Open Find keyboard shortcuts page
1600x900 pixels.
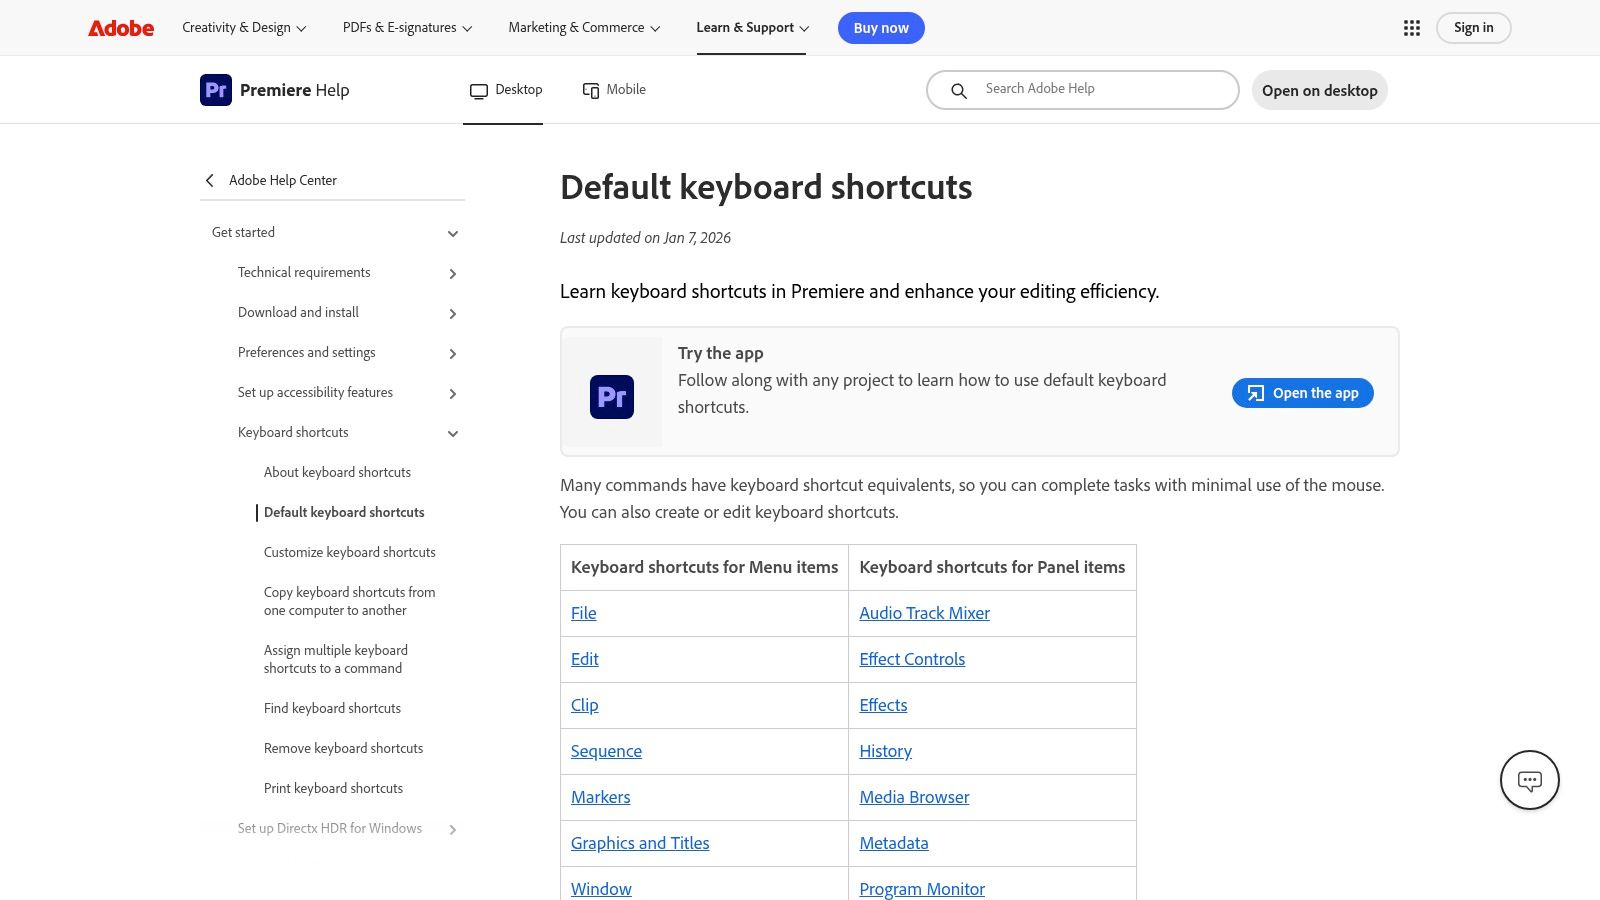332,708
